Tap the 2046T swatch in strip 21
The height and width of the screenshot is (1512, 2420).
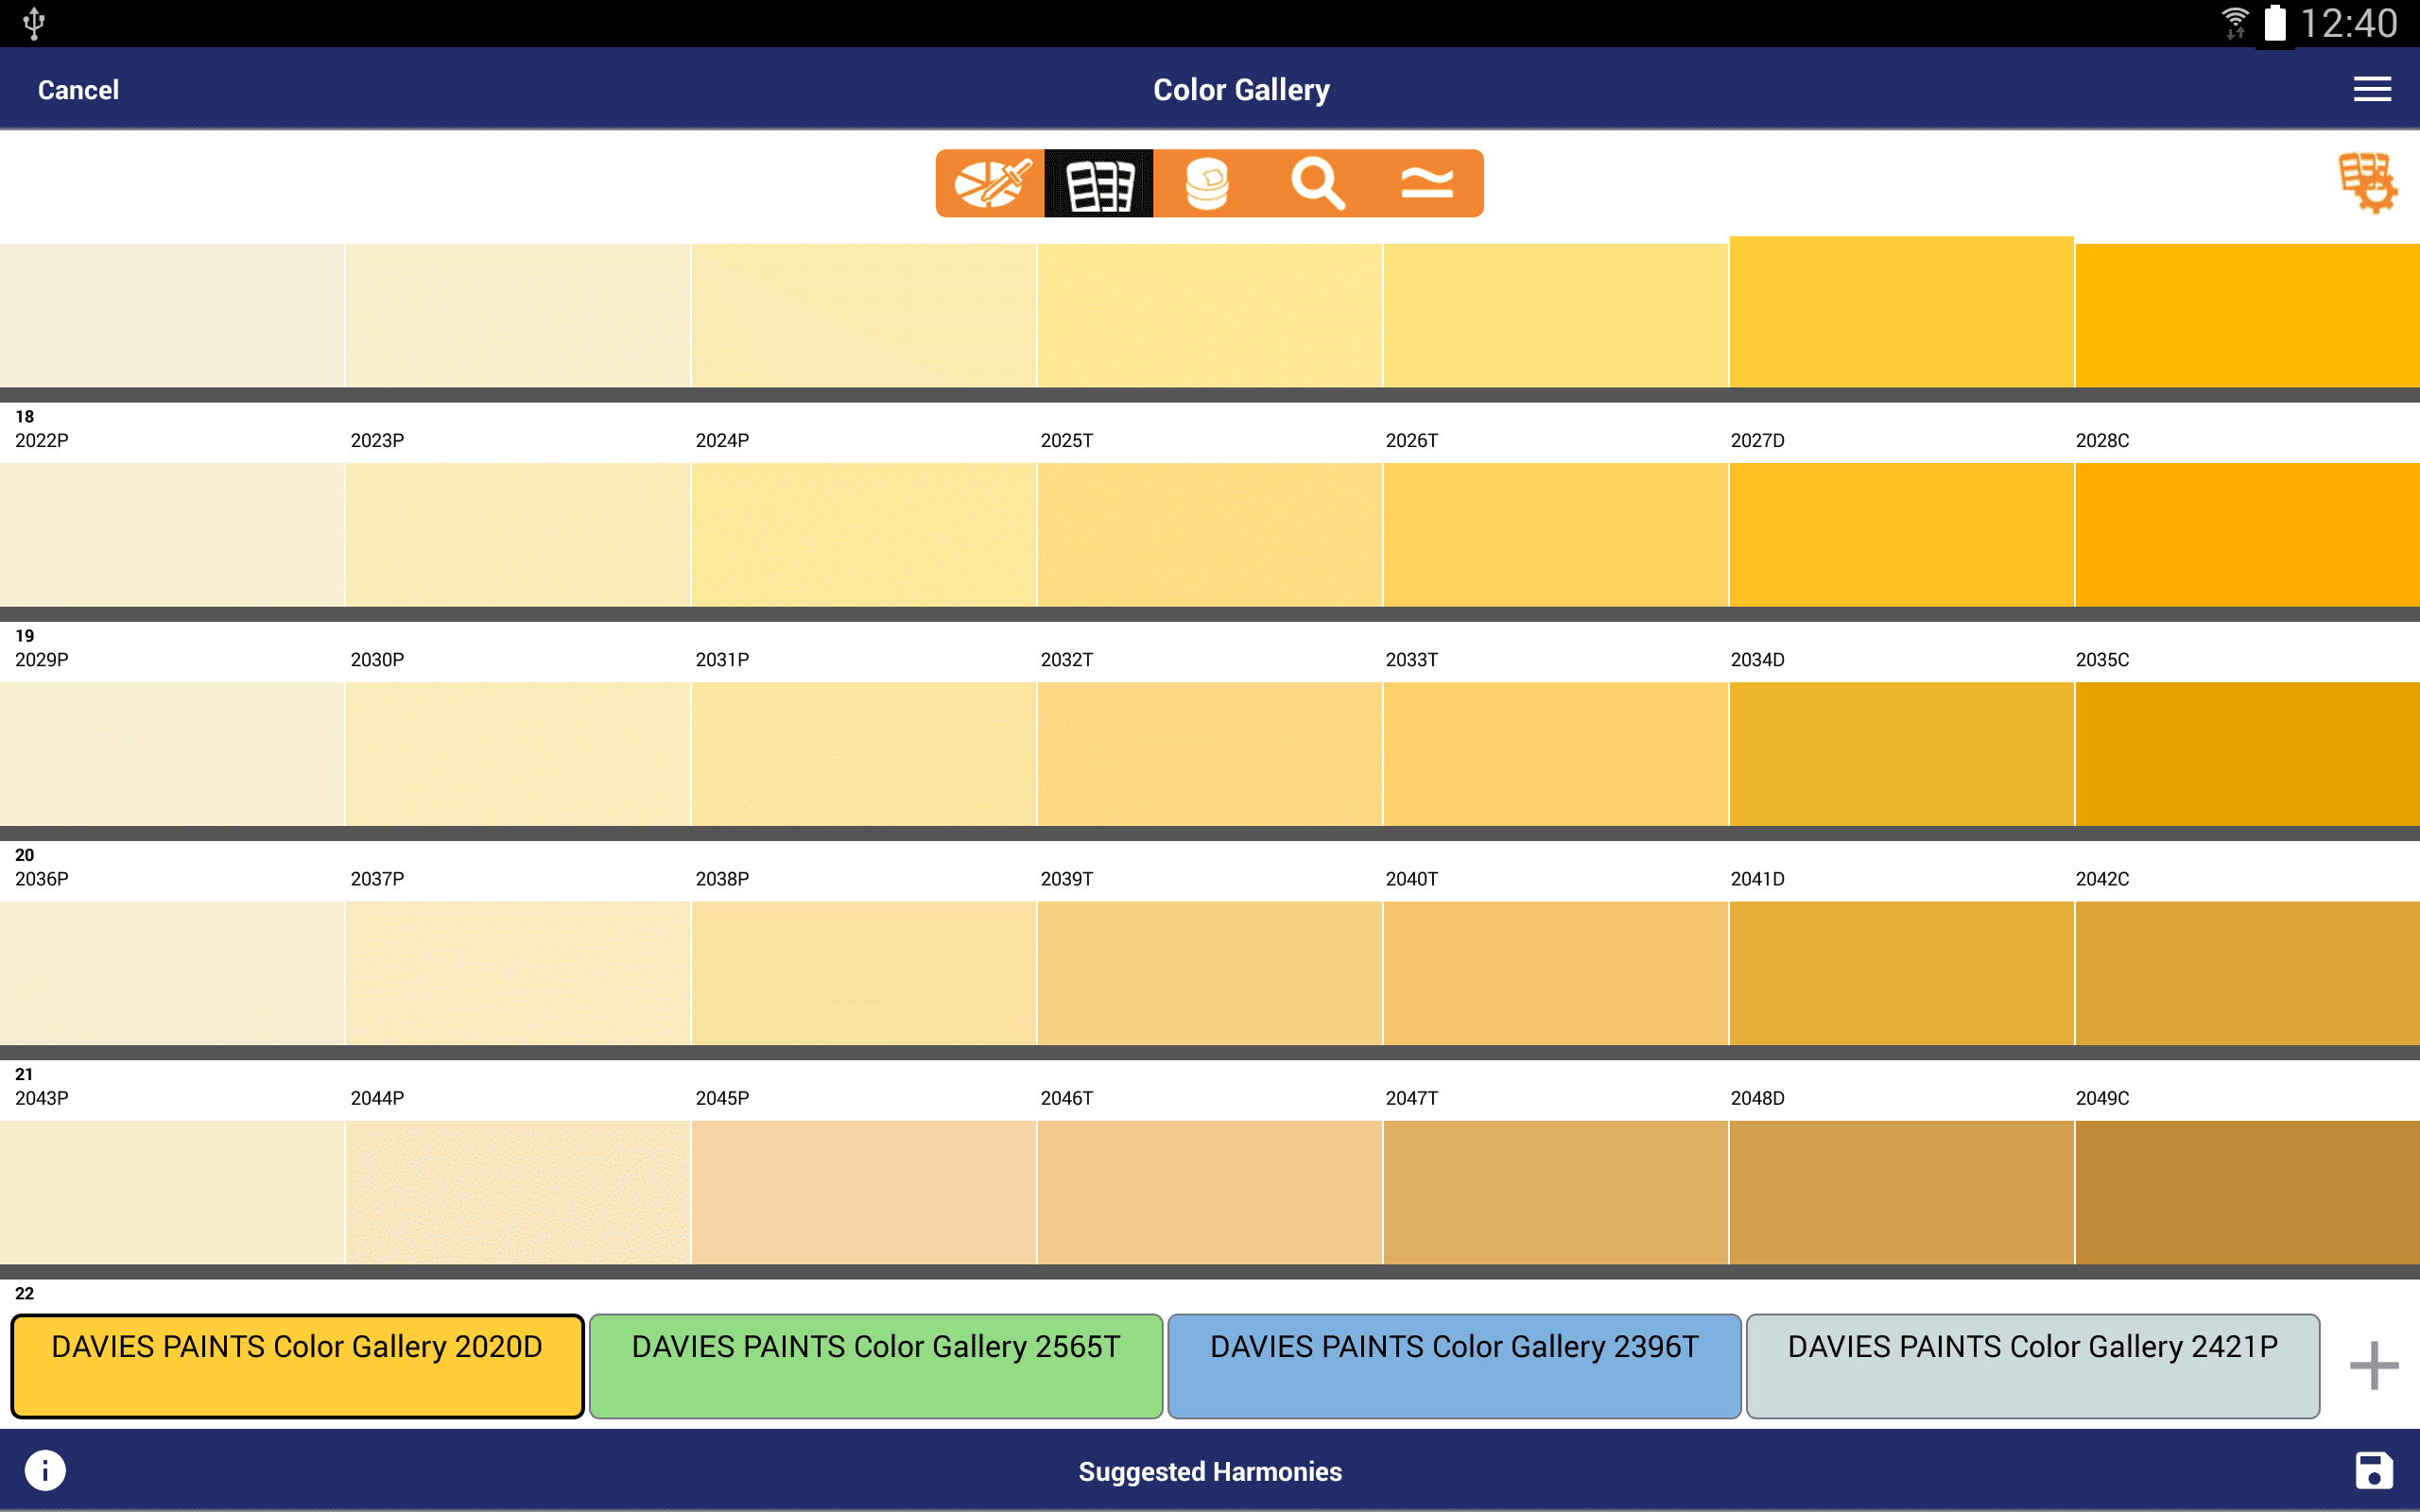tap(1210, 1192)
